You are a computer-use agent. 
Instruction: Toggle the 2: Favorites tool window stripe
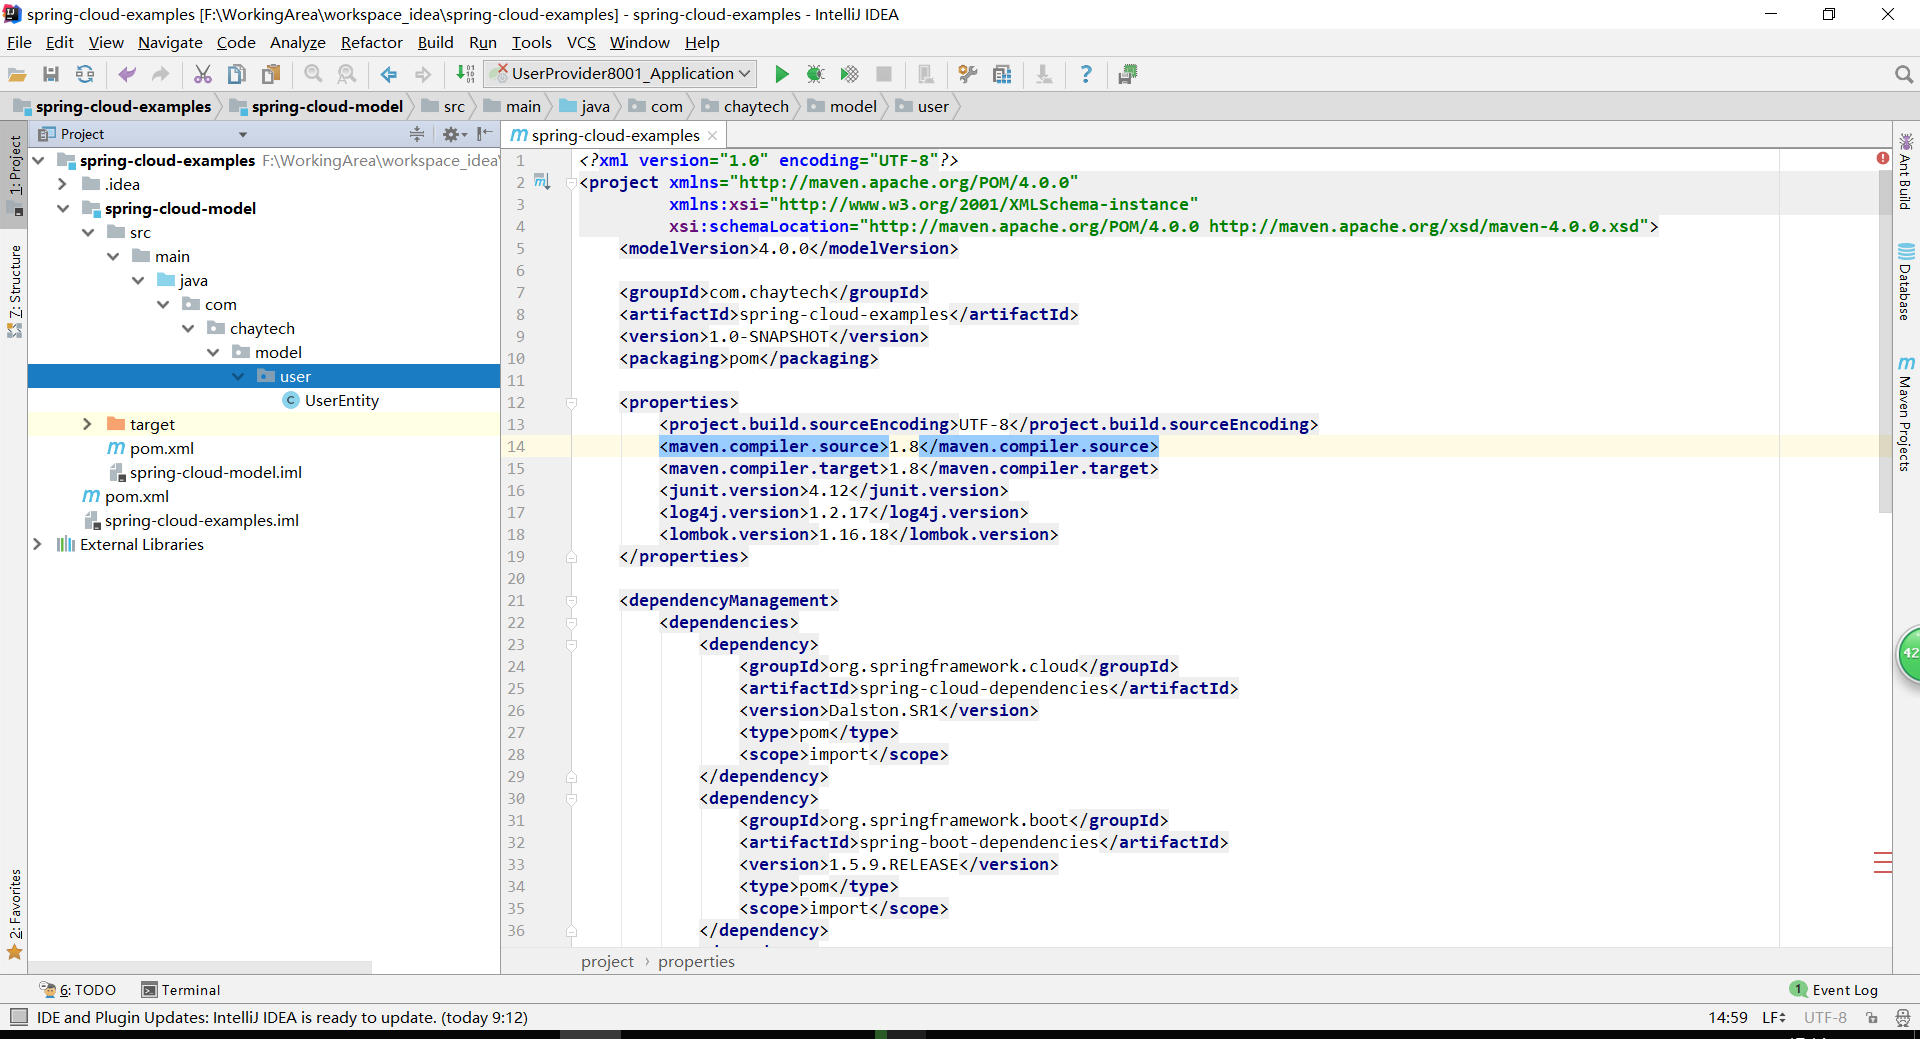[15, 913]
